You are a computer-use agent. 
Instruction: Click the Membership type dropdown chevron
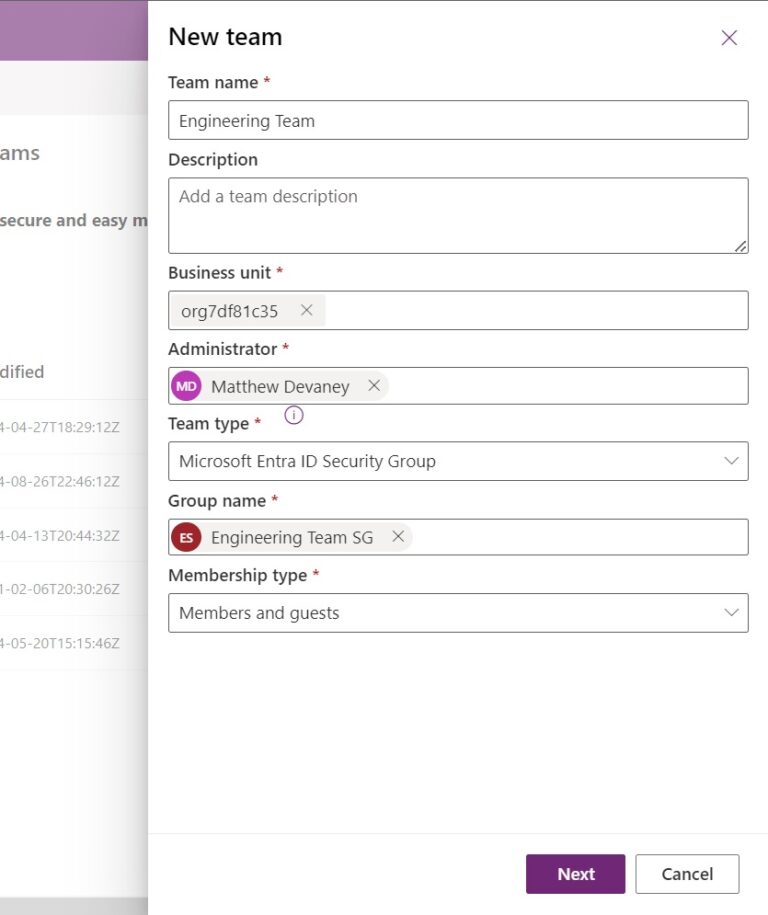click(x=731, y=612)
